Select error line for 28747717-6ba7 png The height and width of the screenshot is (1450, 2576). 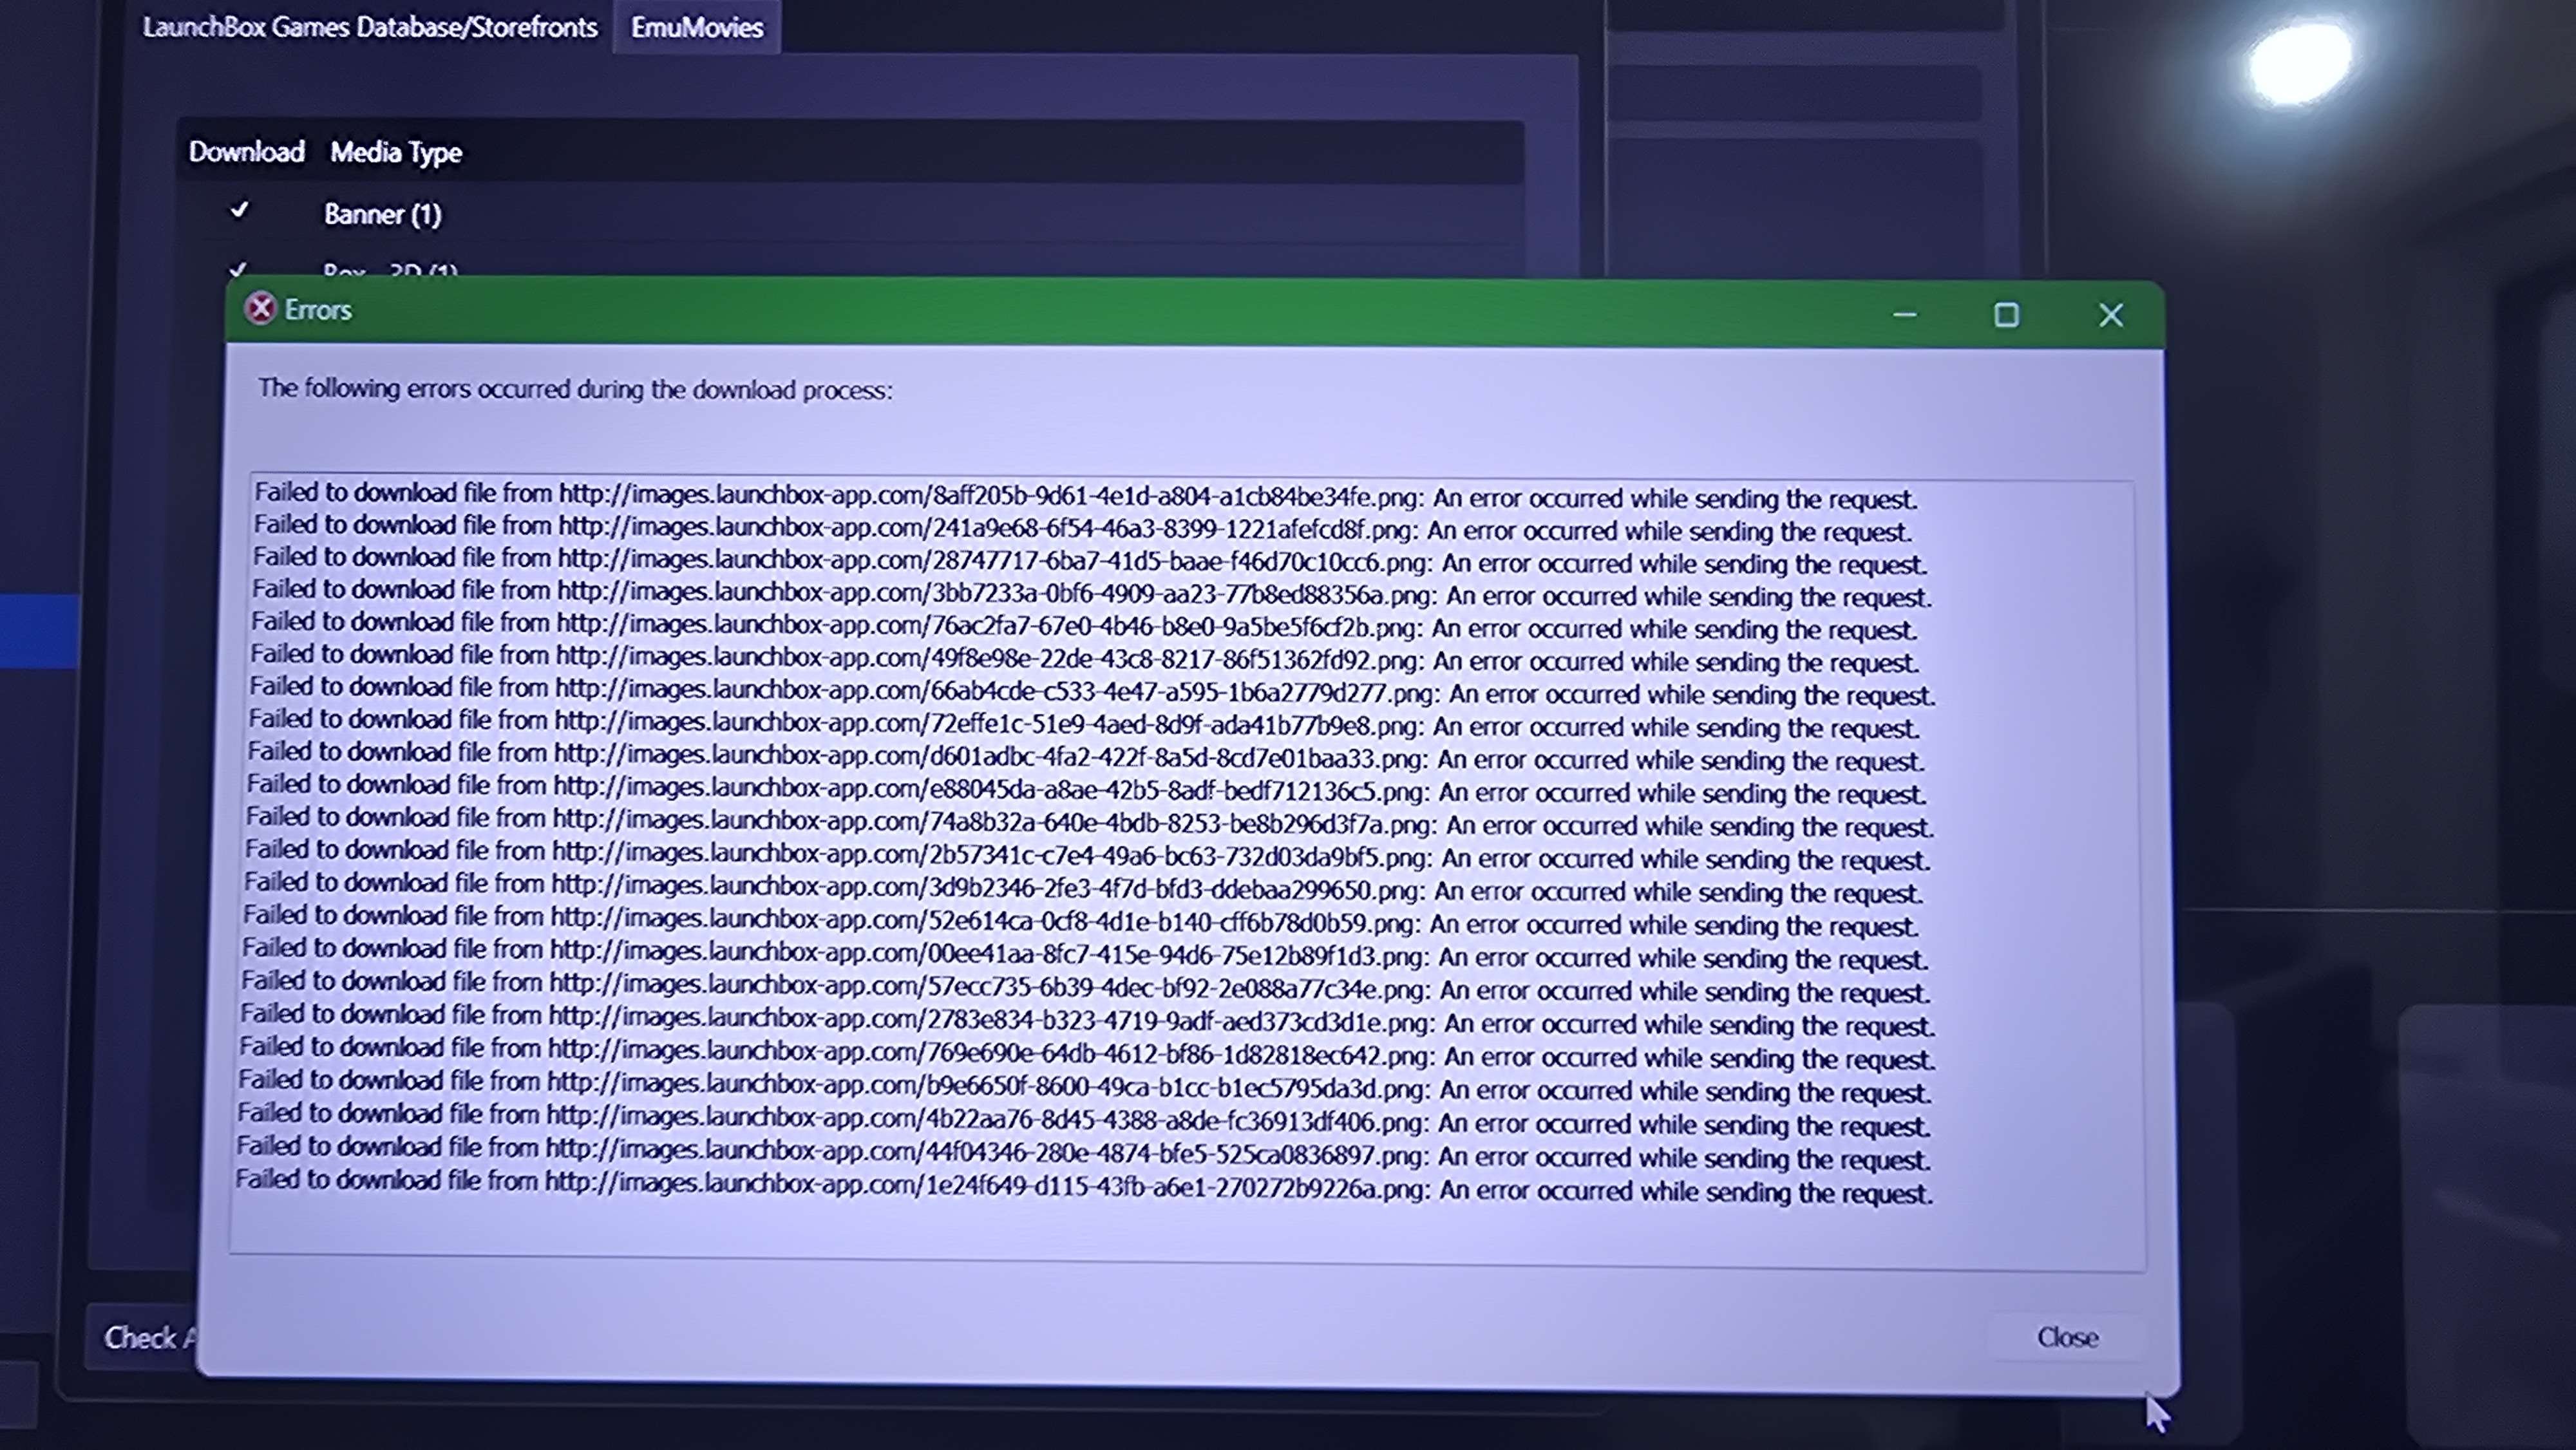pyautogui.click(x=1089, y=560)
